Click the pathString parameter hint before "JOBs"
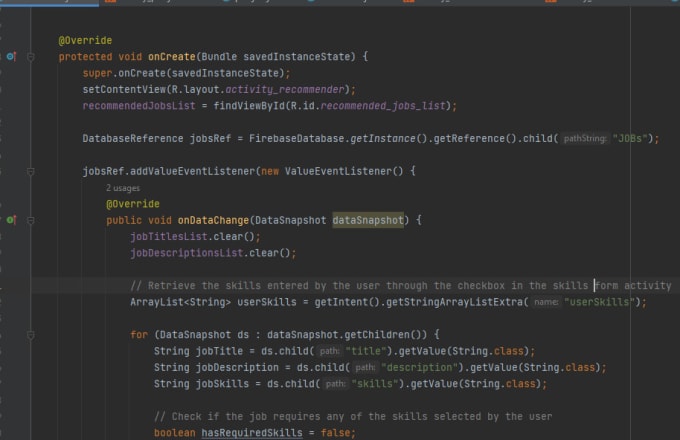The height and width of the screenshot is (440, 680). tap(584, 138)
